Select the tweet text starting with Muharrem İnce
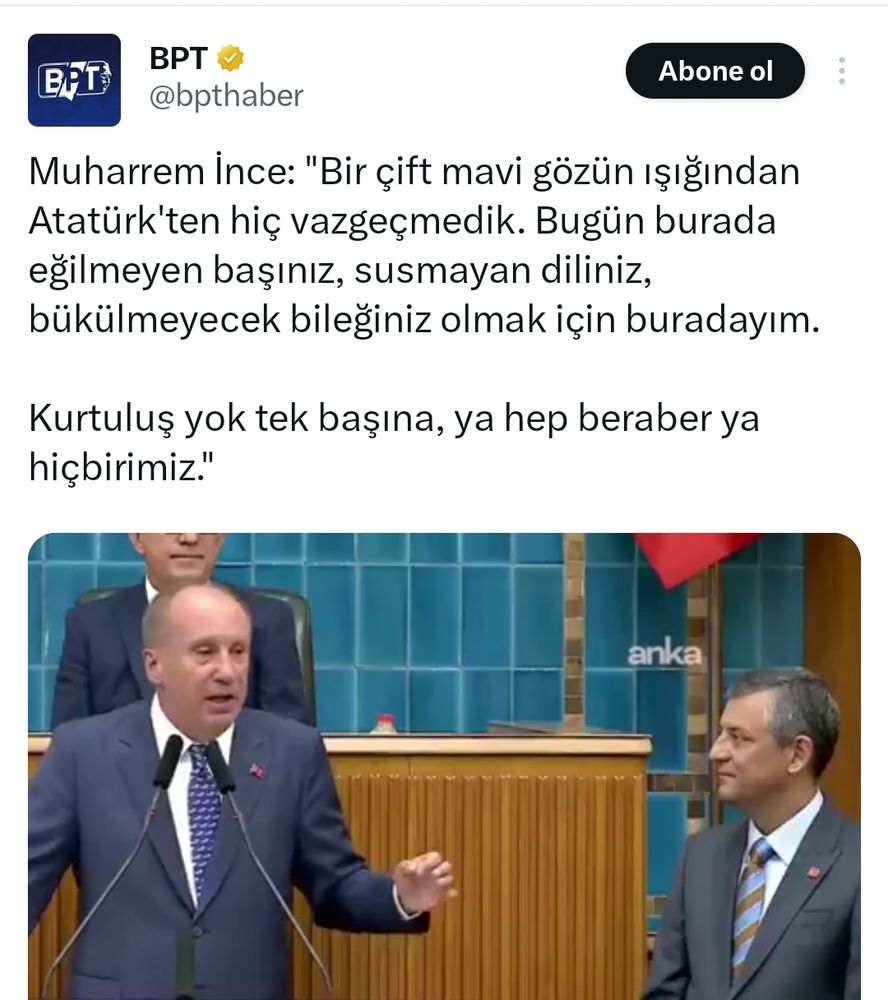The height and width of the screenshot is (1000, 888). coord(424,245)
